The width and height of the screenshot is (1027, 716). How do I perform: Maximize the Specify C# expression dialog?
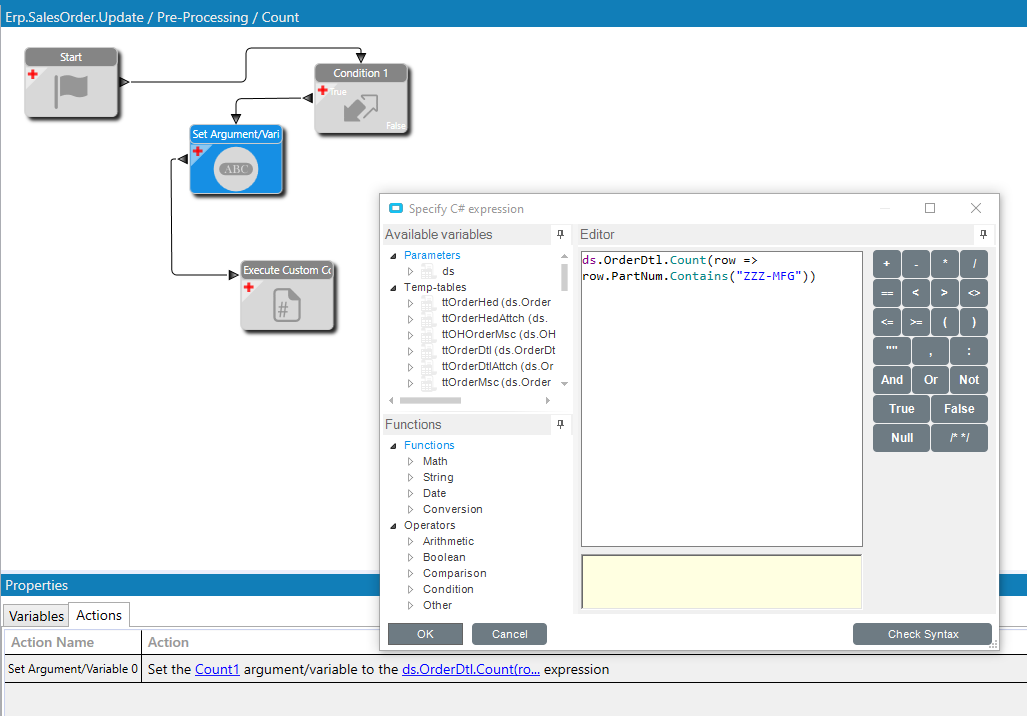[x=930, y=208]
